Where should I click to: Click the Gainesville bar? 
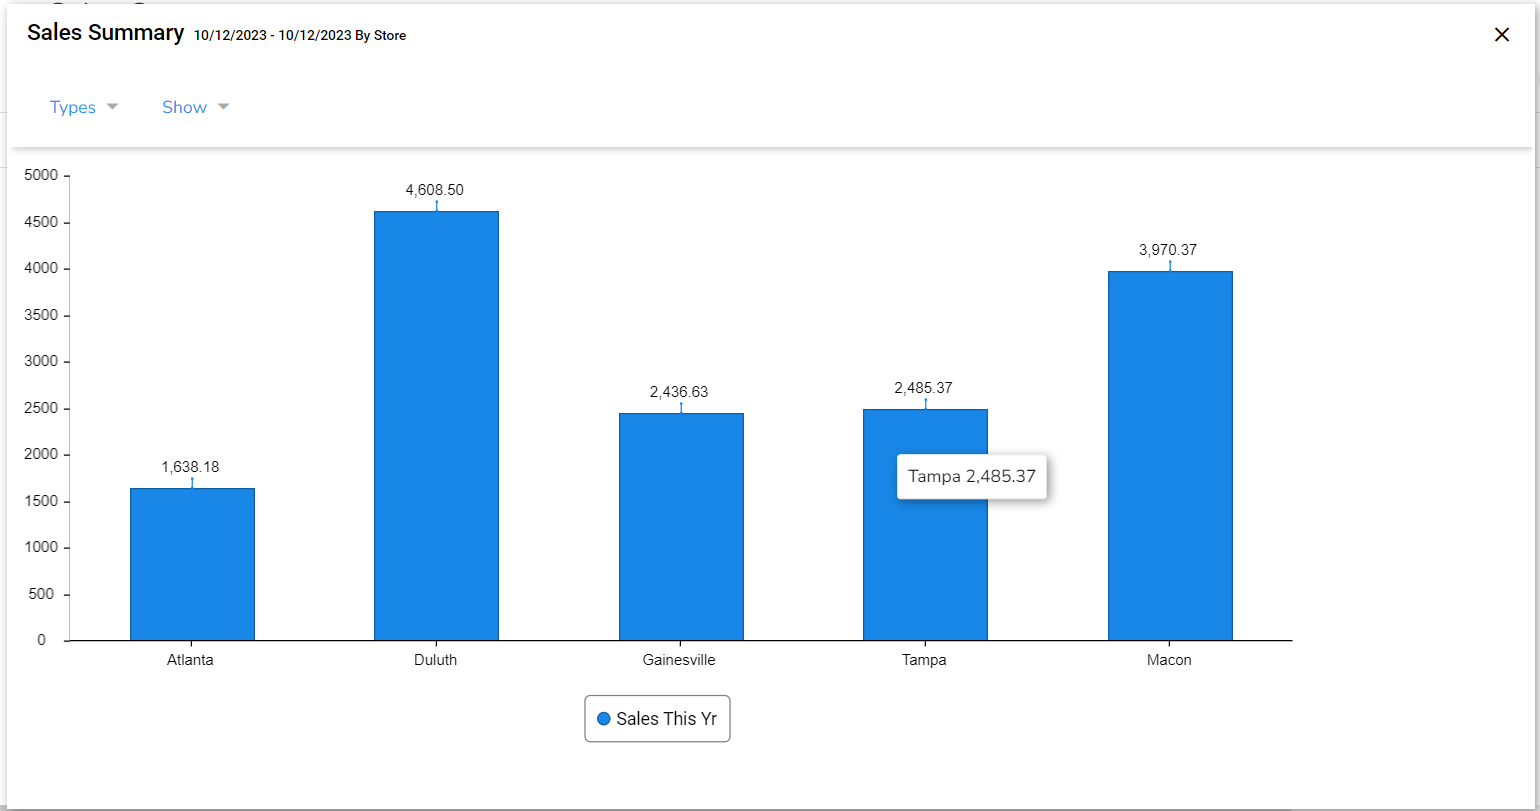pos(681,526)
